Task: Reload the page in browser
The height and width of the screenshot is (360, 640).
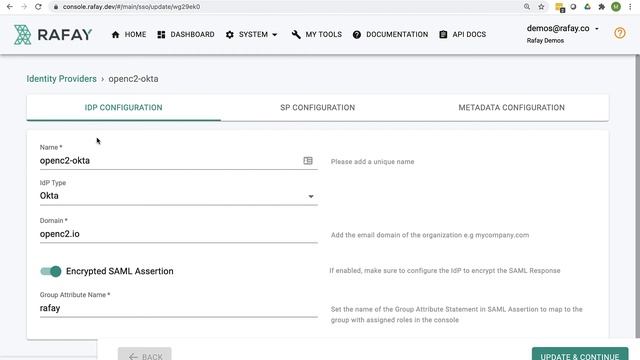Action: [38, 7]
